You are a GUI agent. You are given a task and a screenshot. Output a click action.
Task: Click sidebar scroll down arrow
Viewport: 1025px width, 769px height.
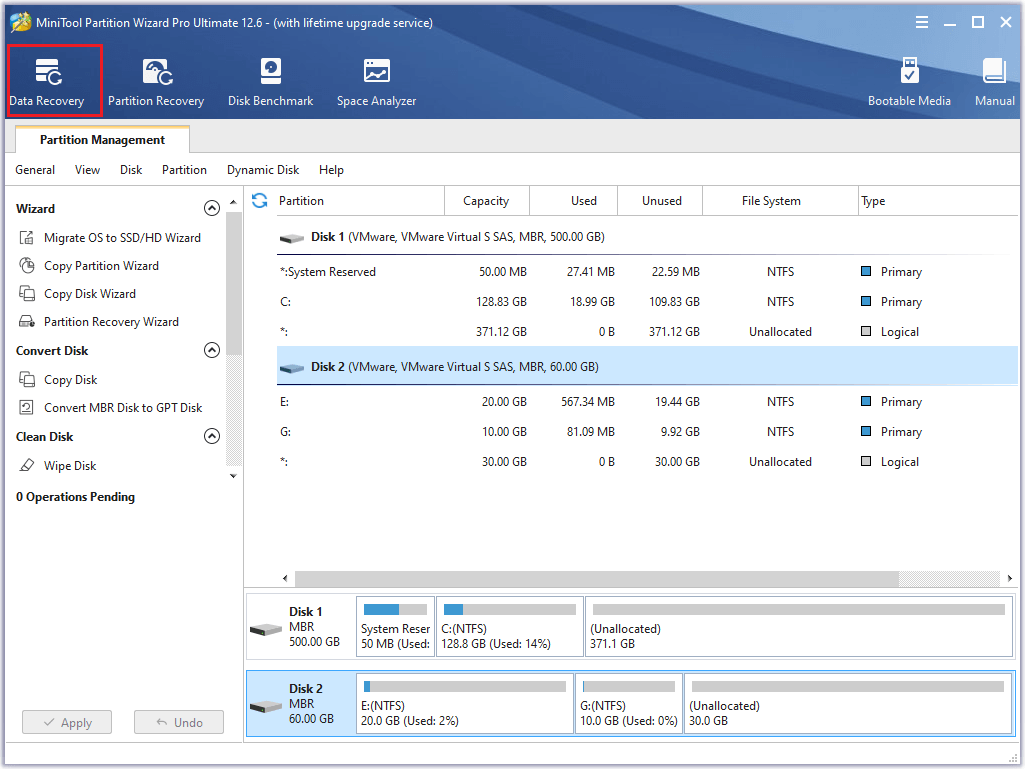(x=233, y=476)
